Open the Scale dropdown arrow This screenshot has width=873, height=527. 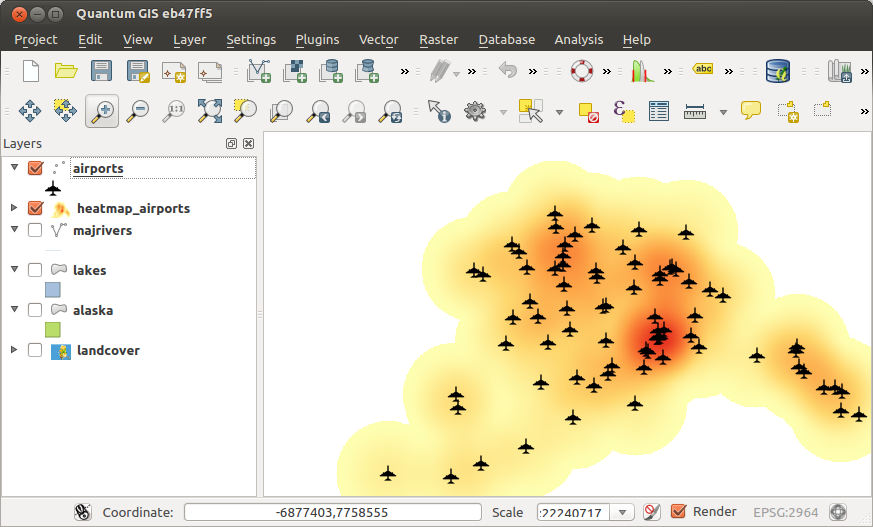click(624, 513)
